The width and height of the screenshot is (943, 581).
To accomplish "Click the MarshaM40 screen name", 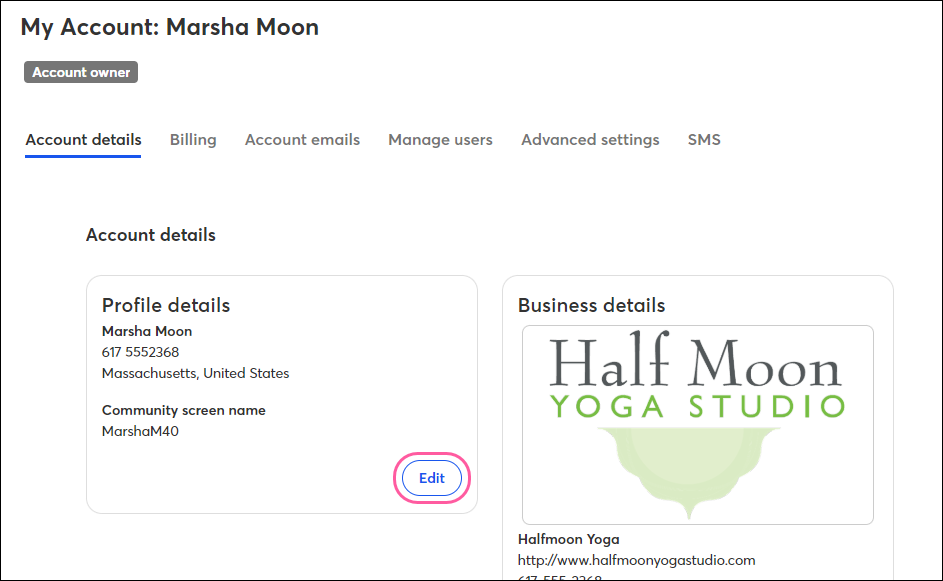I will (140, 431).
